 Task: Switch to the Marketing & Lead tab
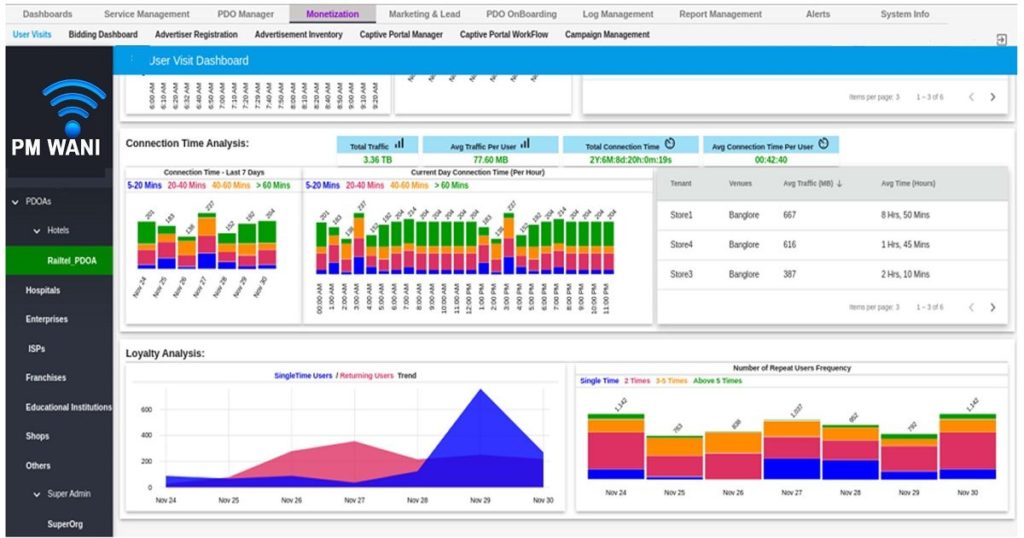[x=423, y=14]
